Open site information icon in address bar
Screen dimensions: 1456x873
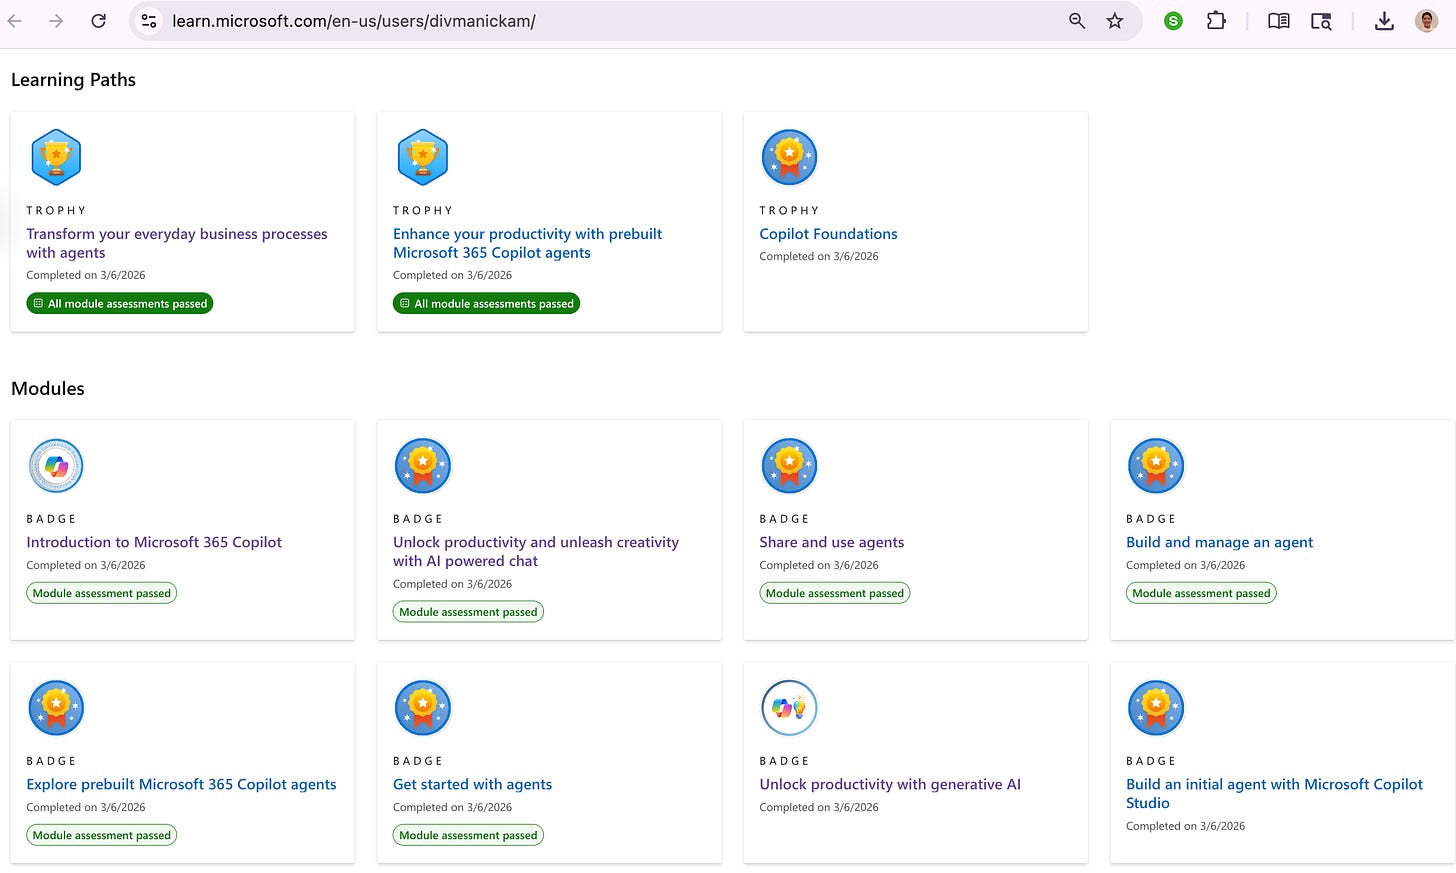[x=148, y=21]
